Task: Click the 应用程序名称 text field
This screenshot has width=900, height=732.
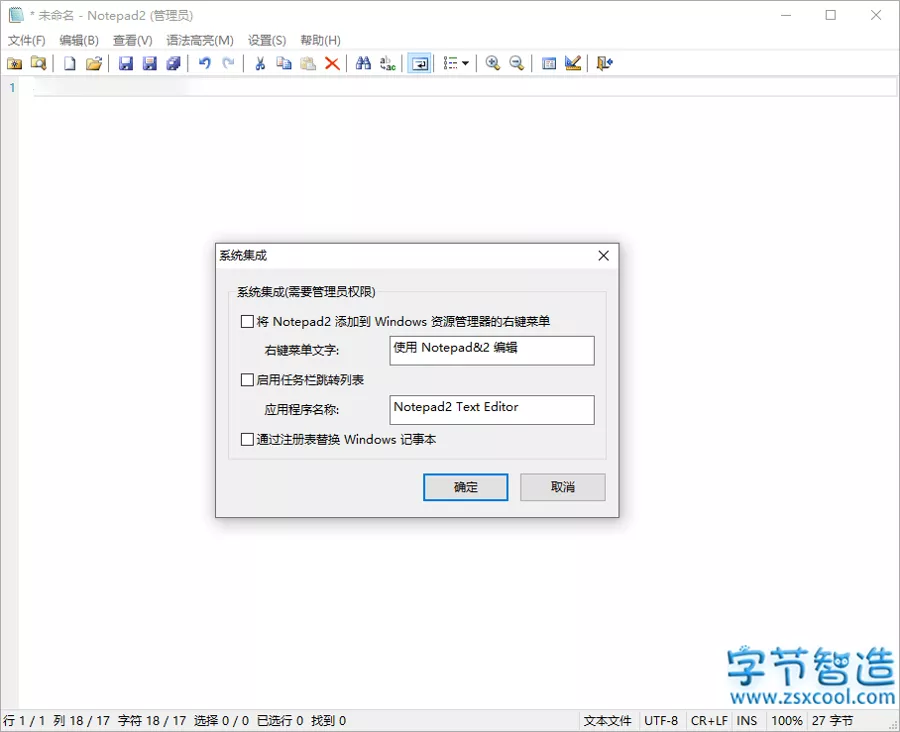Action: pyautogui.click(x=492, y=409)
